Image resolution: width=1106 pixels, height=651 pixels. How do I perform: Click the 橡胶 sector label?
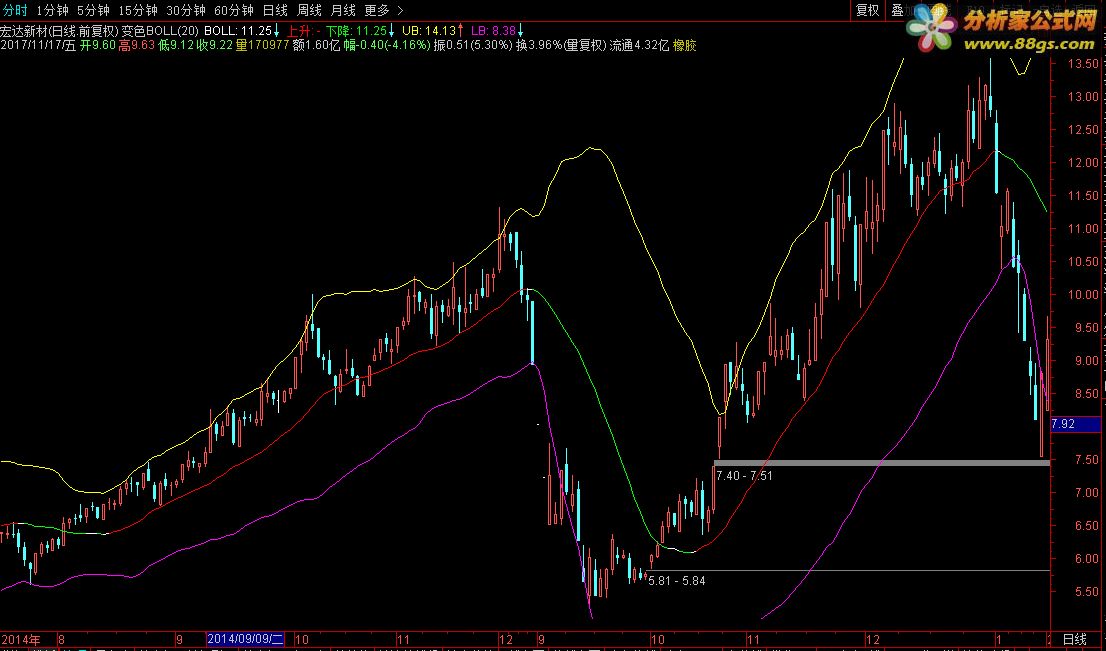coord(684,45)
